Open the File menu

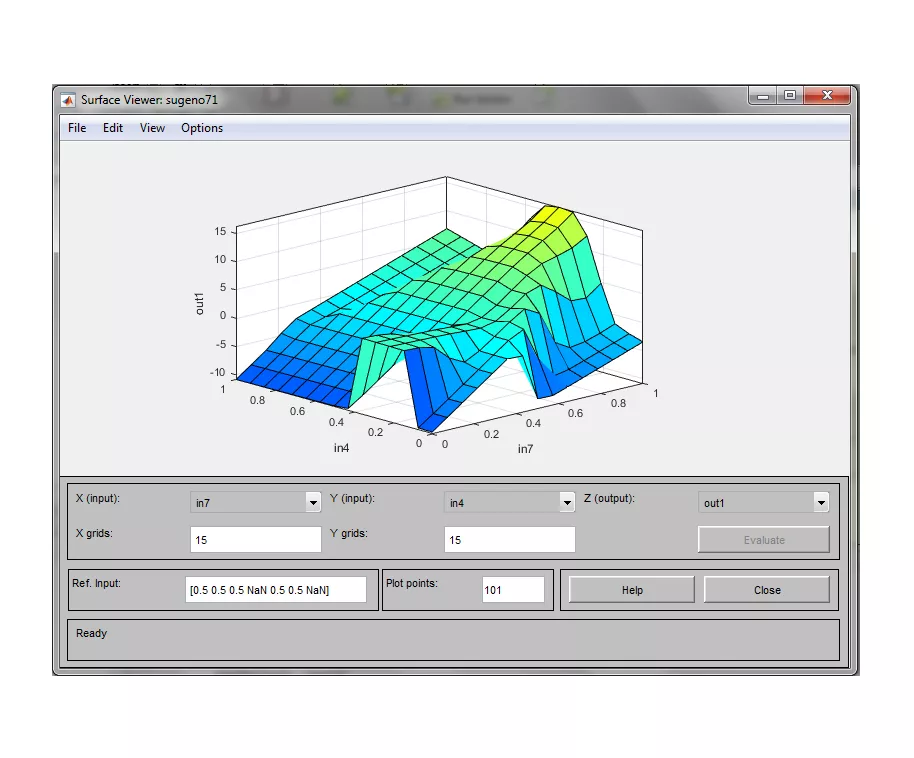[x=77, y=128]
